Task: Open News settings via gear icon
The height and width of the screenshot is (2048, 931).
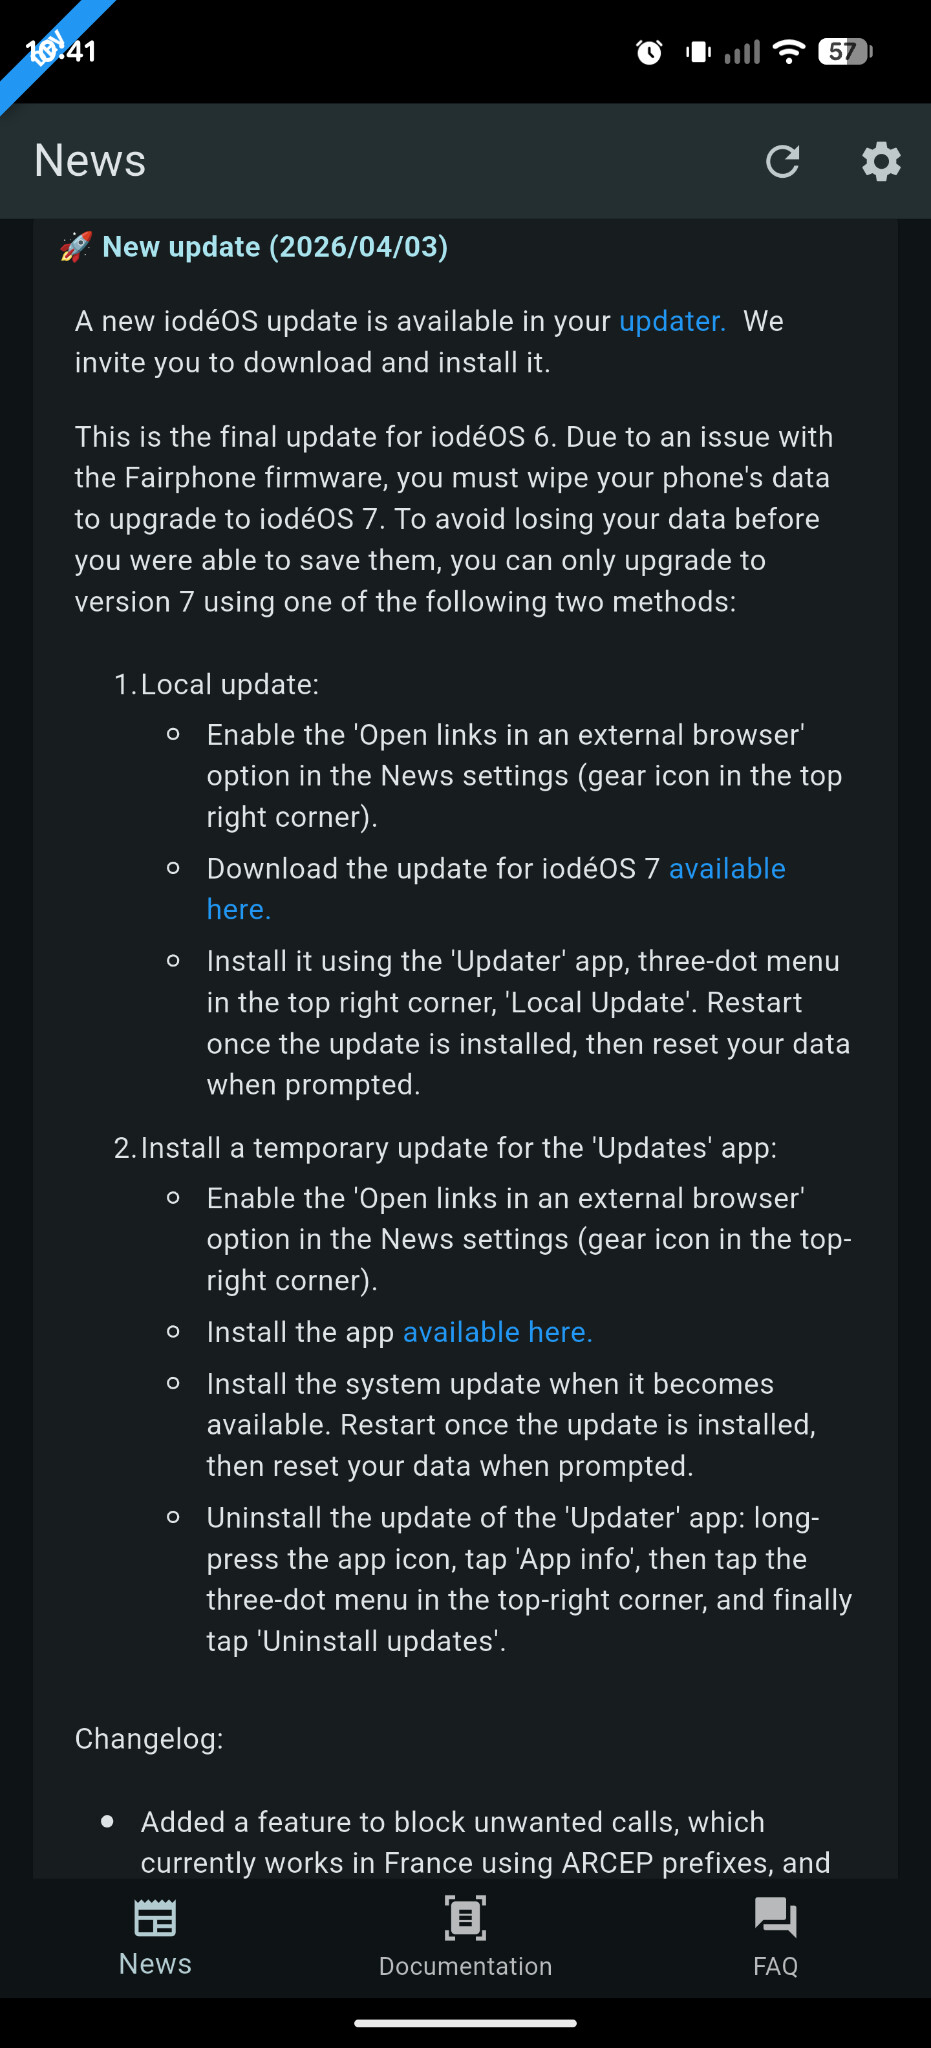Action: pos(881,161)
